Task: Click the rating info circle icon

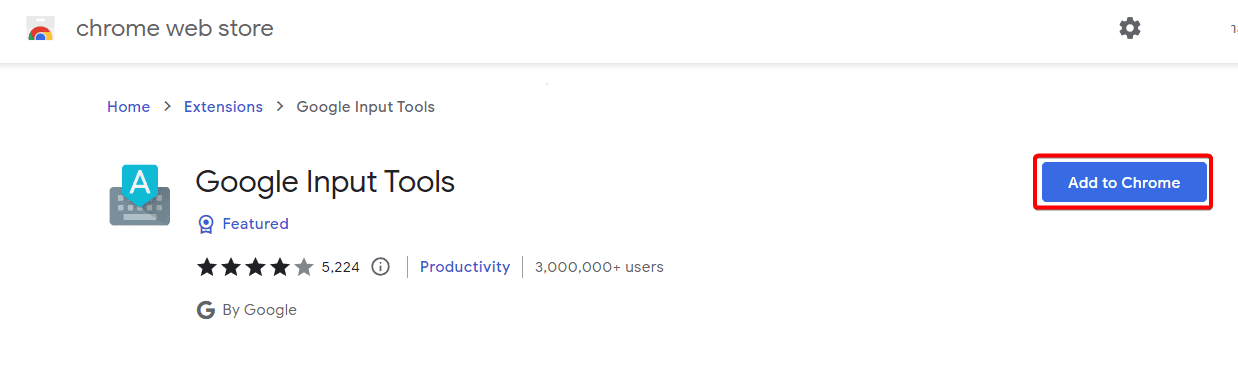Action: (380, 267)
